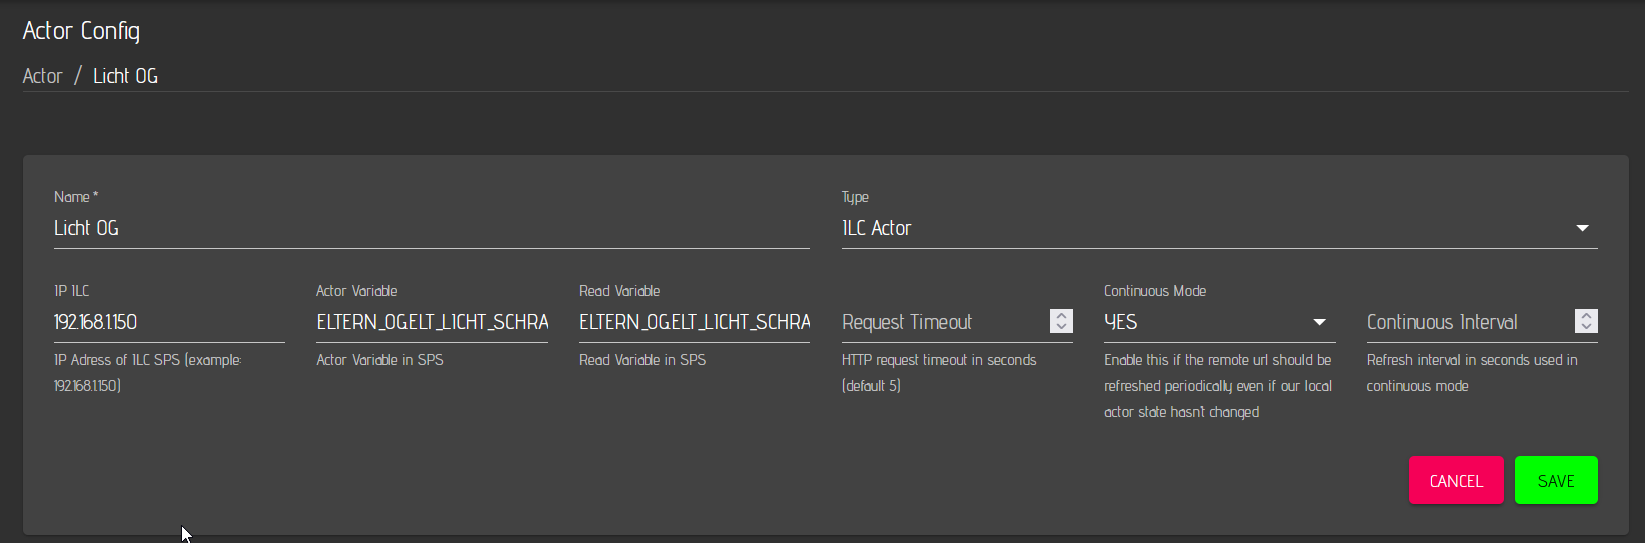
Task: Select the Read Variable input field
Action: coord(694,322)
